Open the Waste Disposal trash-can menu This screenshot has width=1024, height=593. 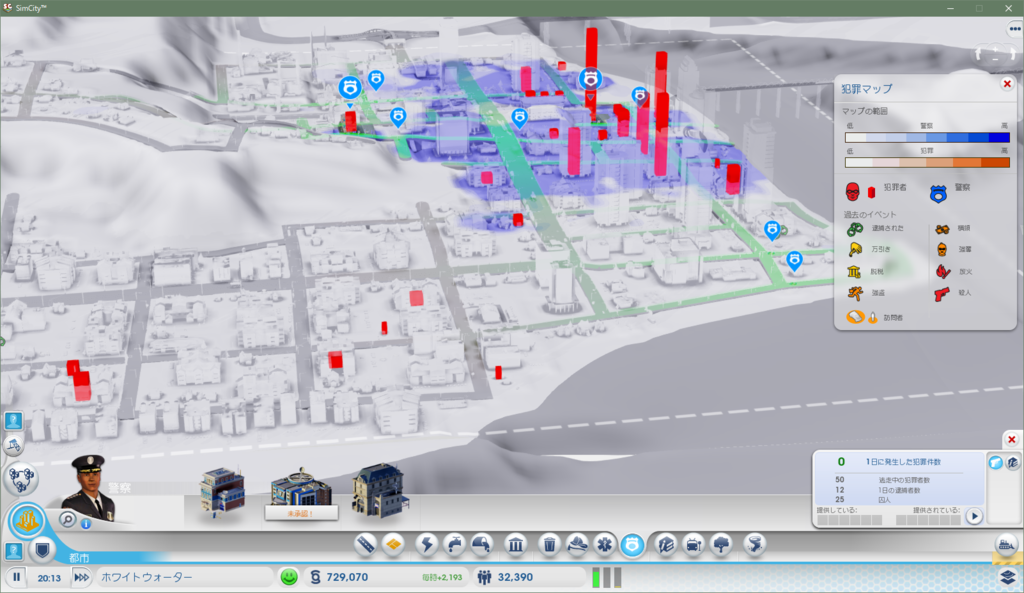point(550,544)
